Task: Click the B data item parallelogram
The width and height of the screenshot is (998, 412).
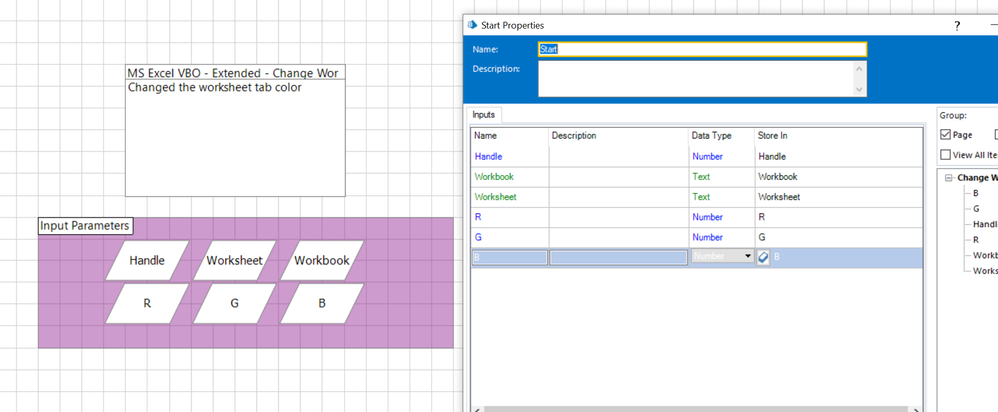Action: coord(321,303)
